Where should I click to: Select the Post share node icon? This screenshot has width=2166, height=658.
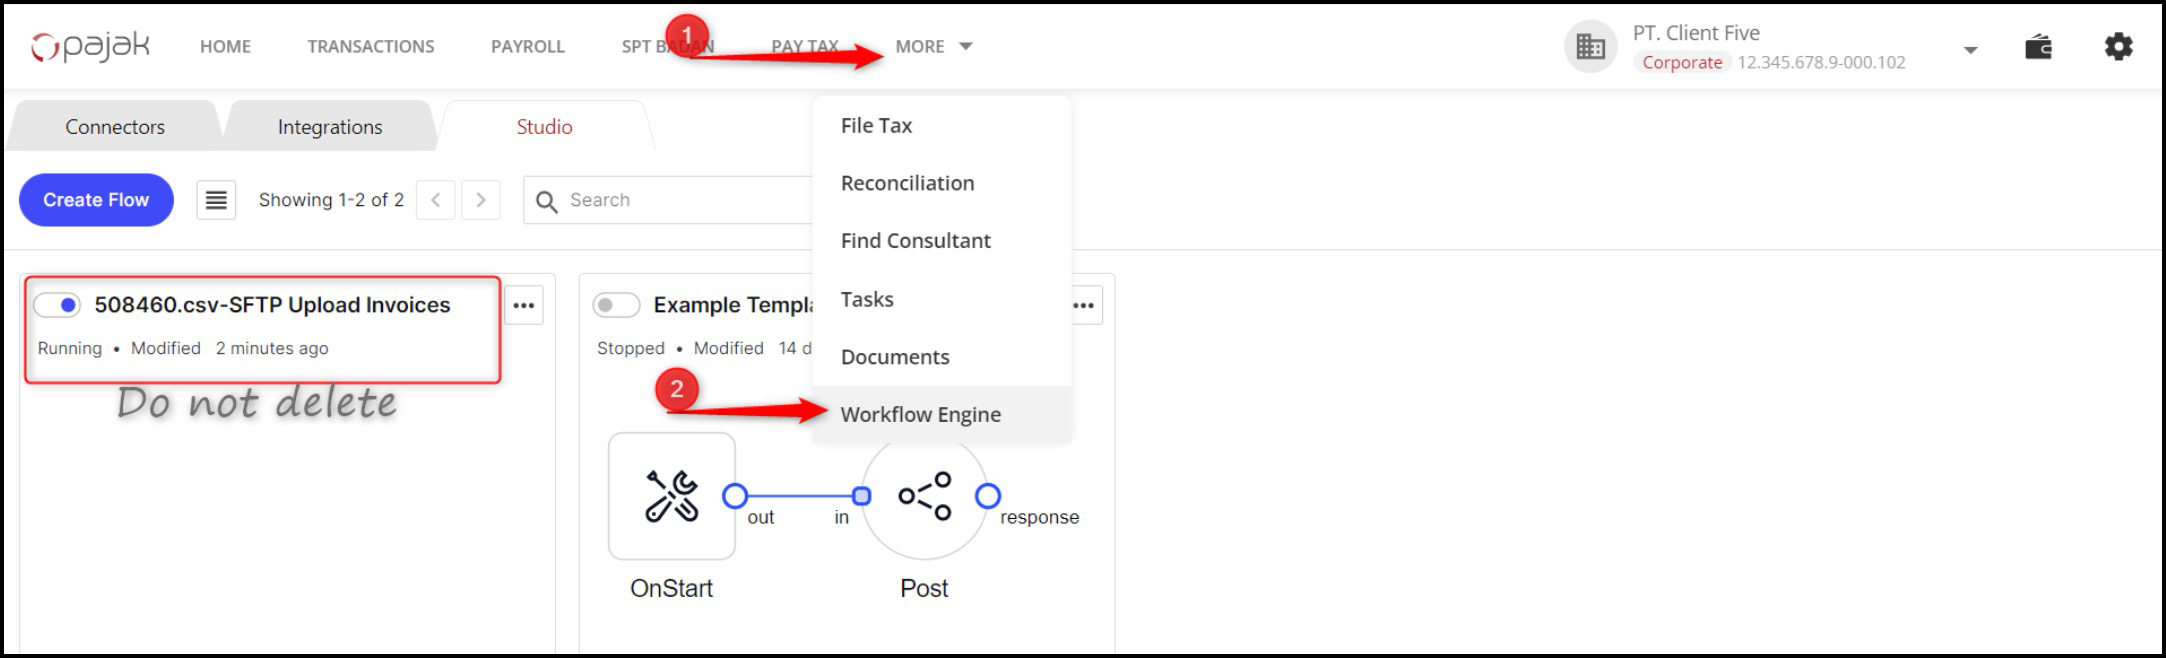924,496
